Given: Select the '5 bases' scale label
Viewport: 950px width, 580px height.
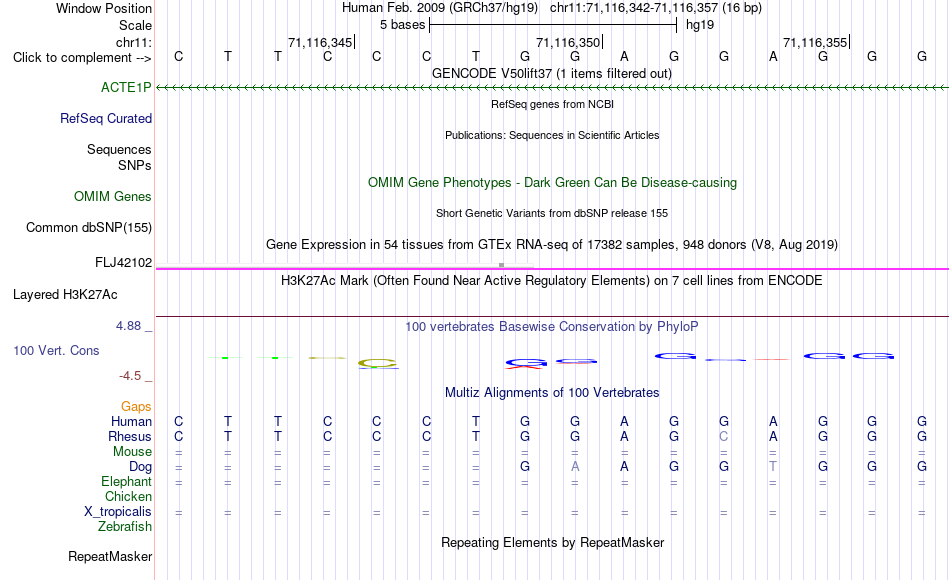Looking at the screenshot, I should coord(402,25).
